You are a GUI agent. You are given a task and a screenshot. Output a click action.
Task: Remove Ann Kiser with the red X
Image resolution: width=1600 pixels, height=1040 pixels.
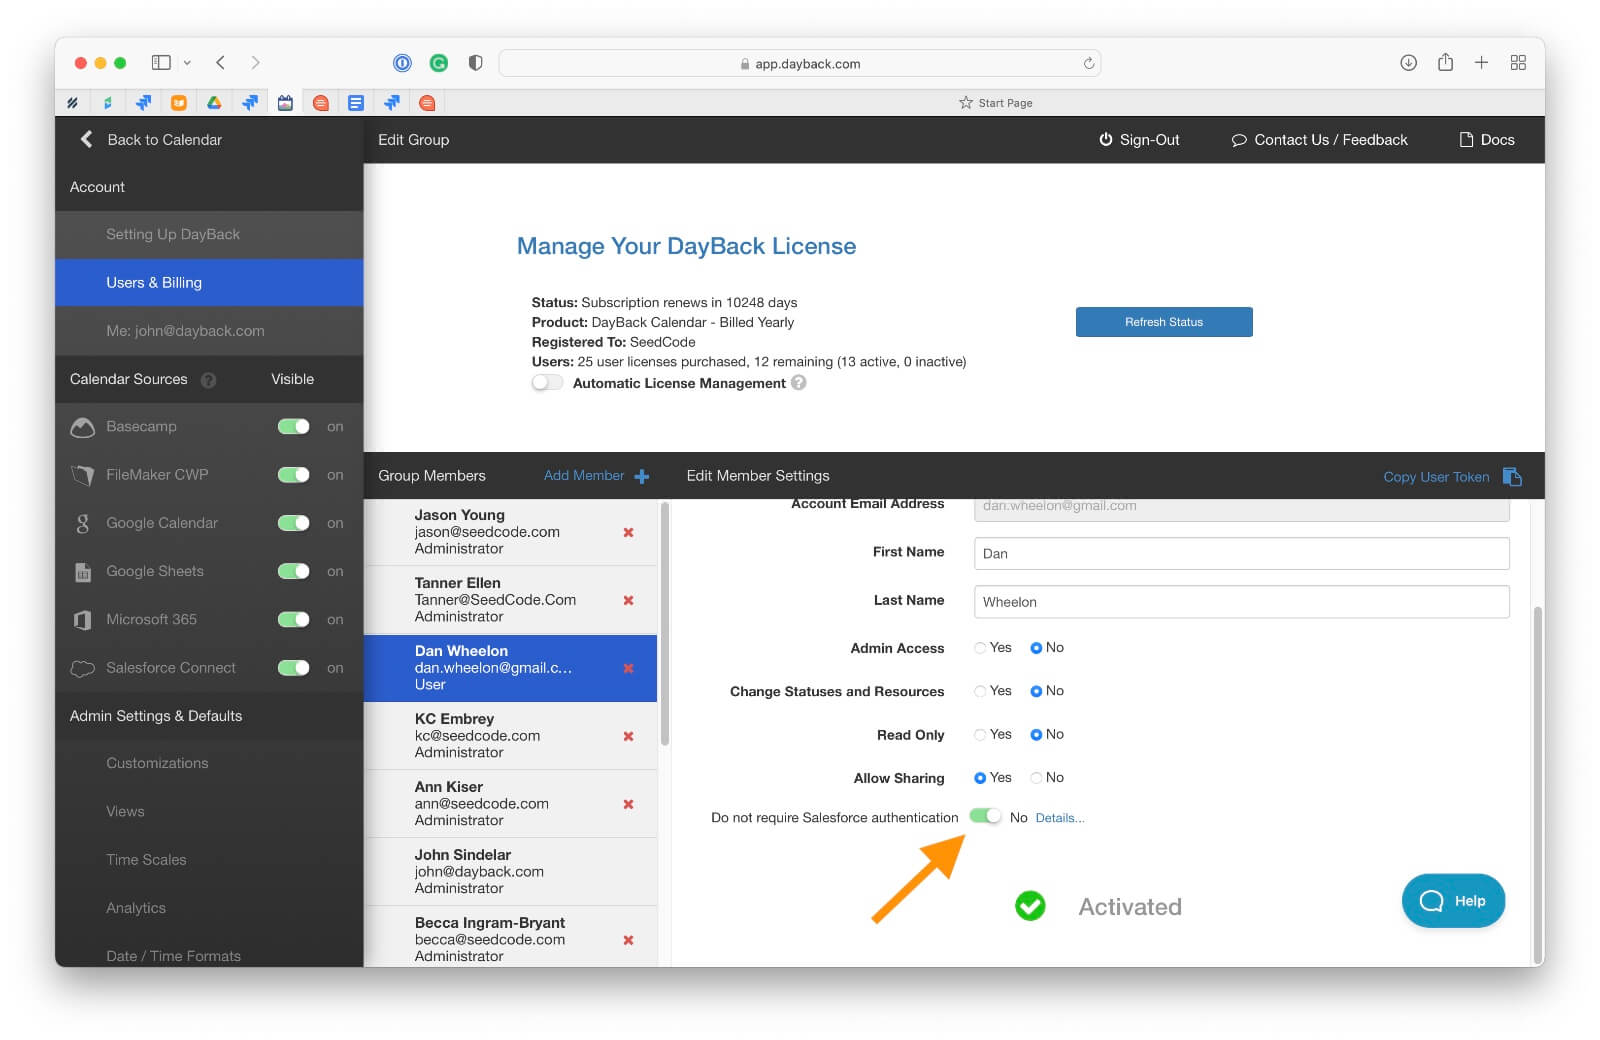tap(628, 804)
